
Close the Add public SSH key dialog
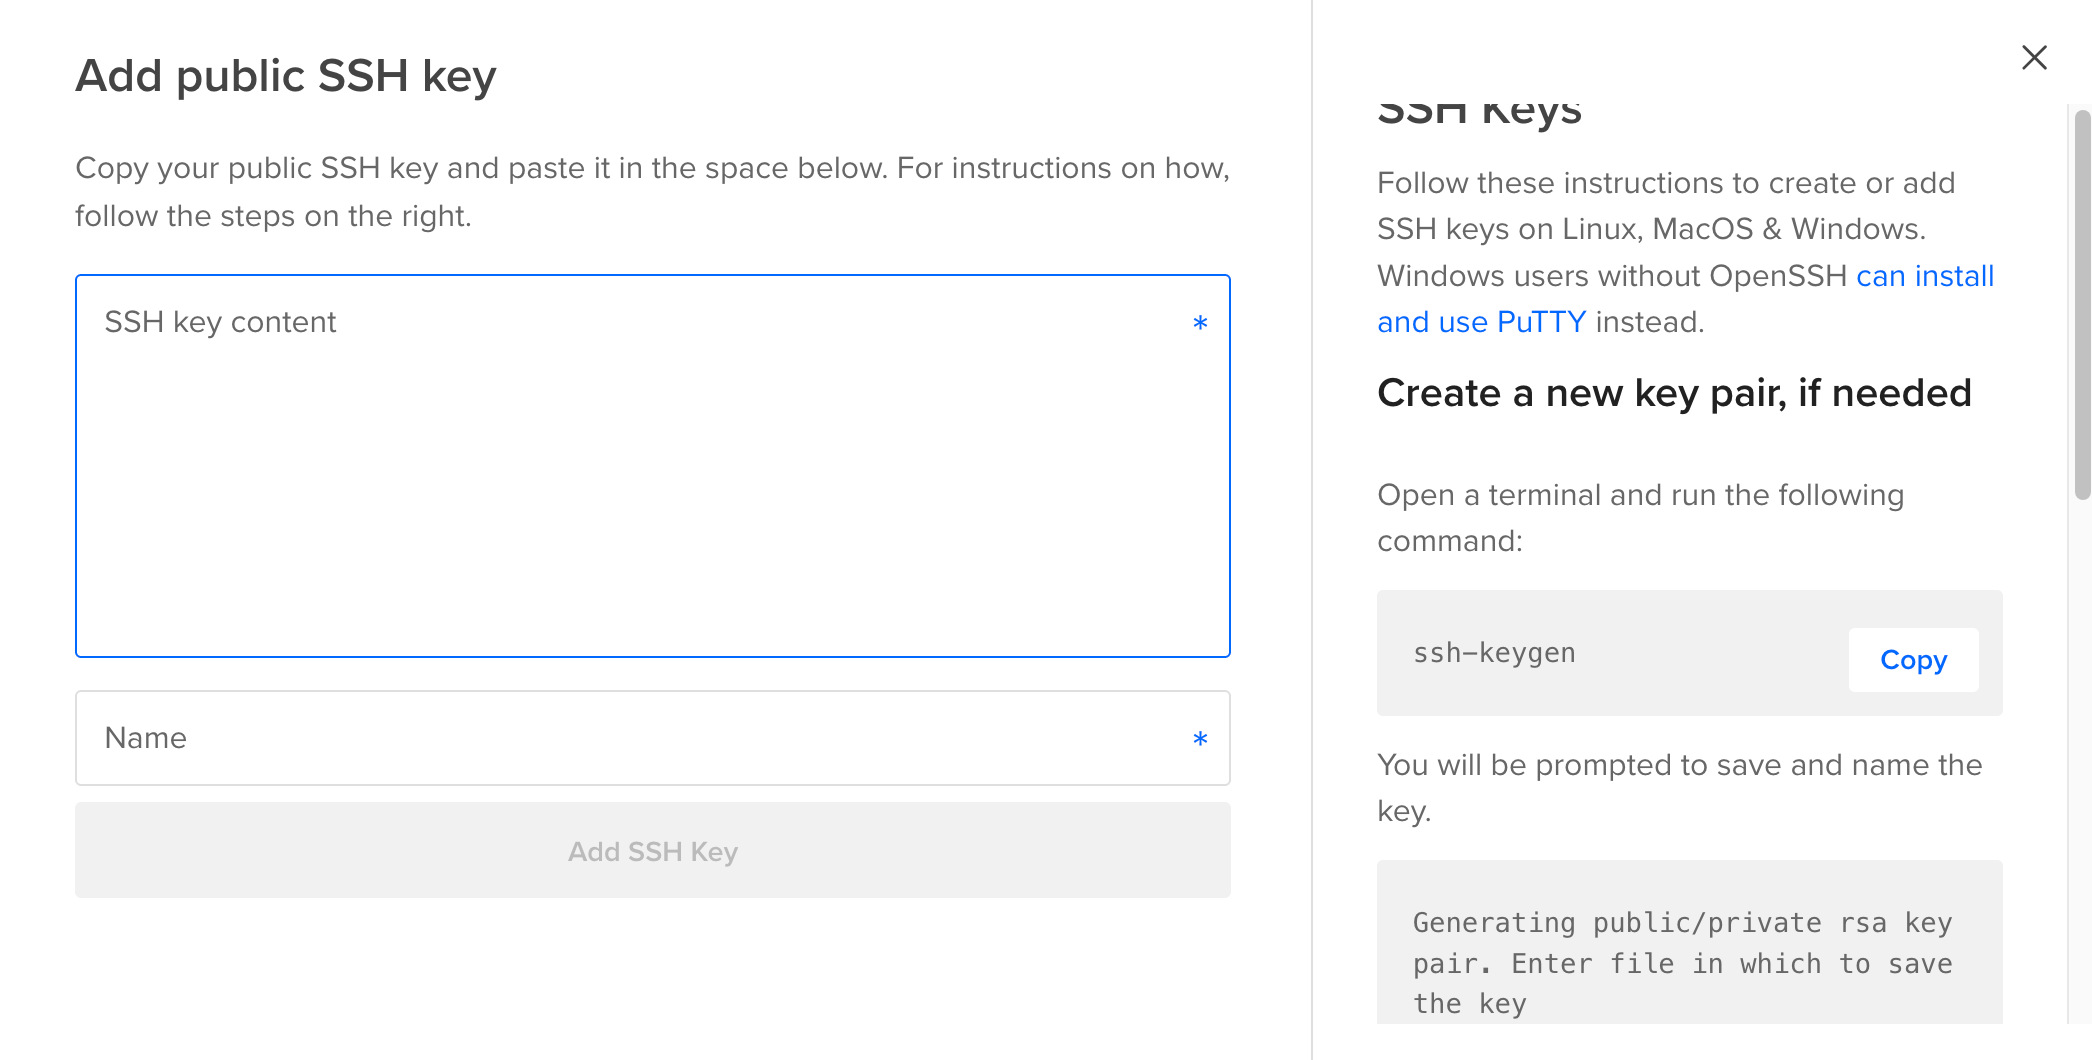(x=2034, y=57)
